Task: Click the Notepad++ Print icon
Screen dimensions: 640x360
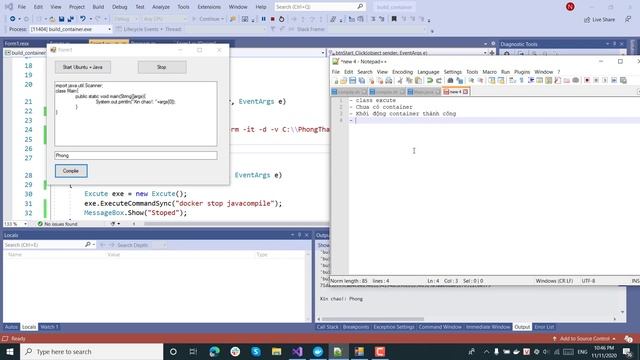Action: point(389,80)
